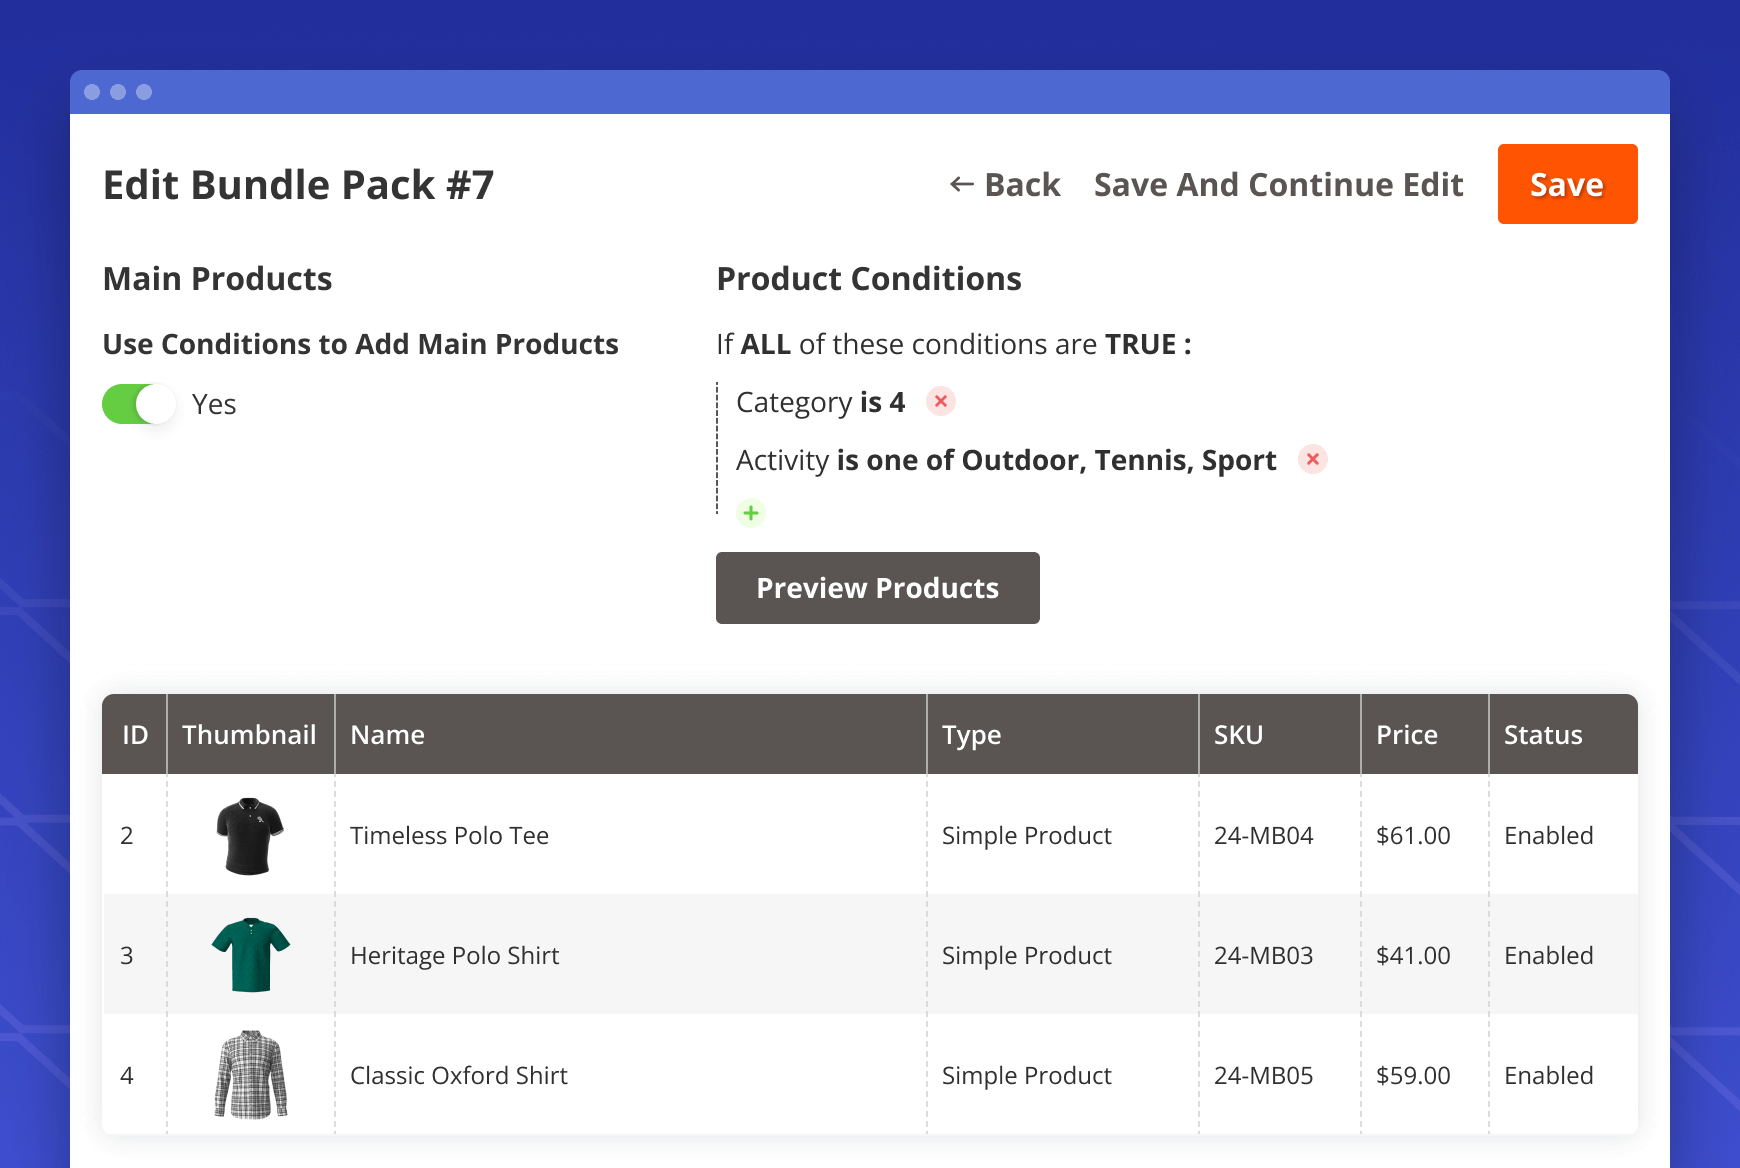Disable Use Conditions to Add Main Products
Screen dimensions: 1740x1168
[140, 404]
